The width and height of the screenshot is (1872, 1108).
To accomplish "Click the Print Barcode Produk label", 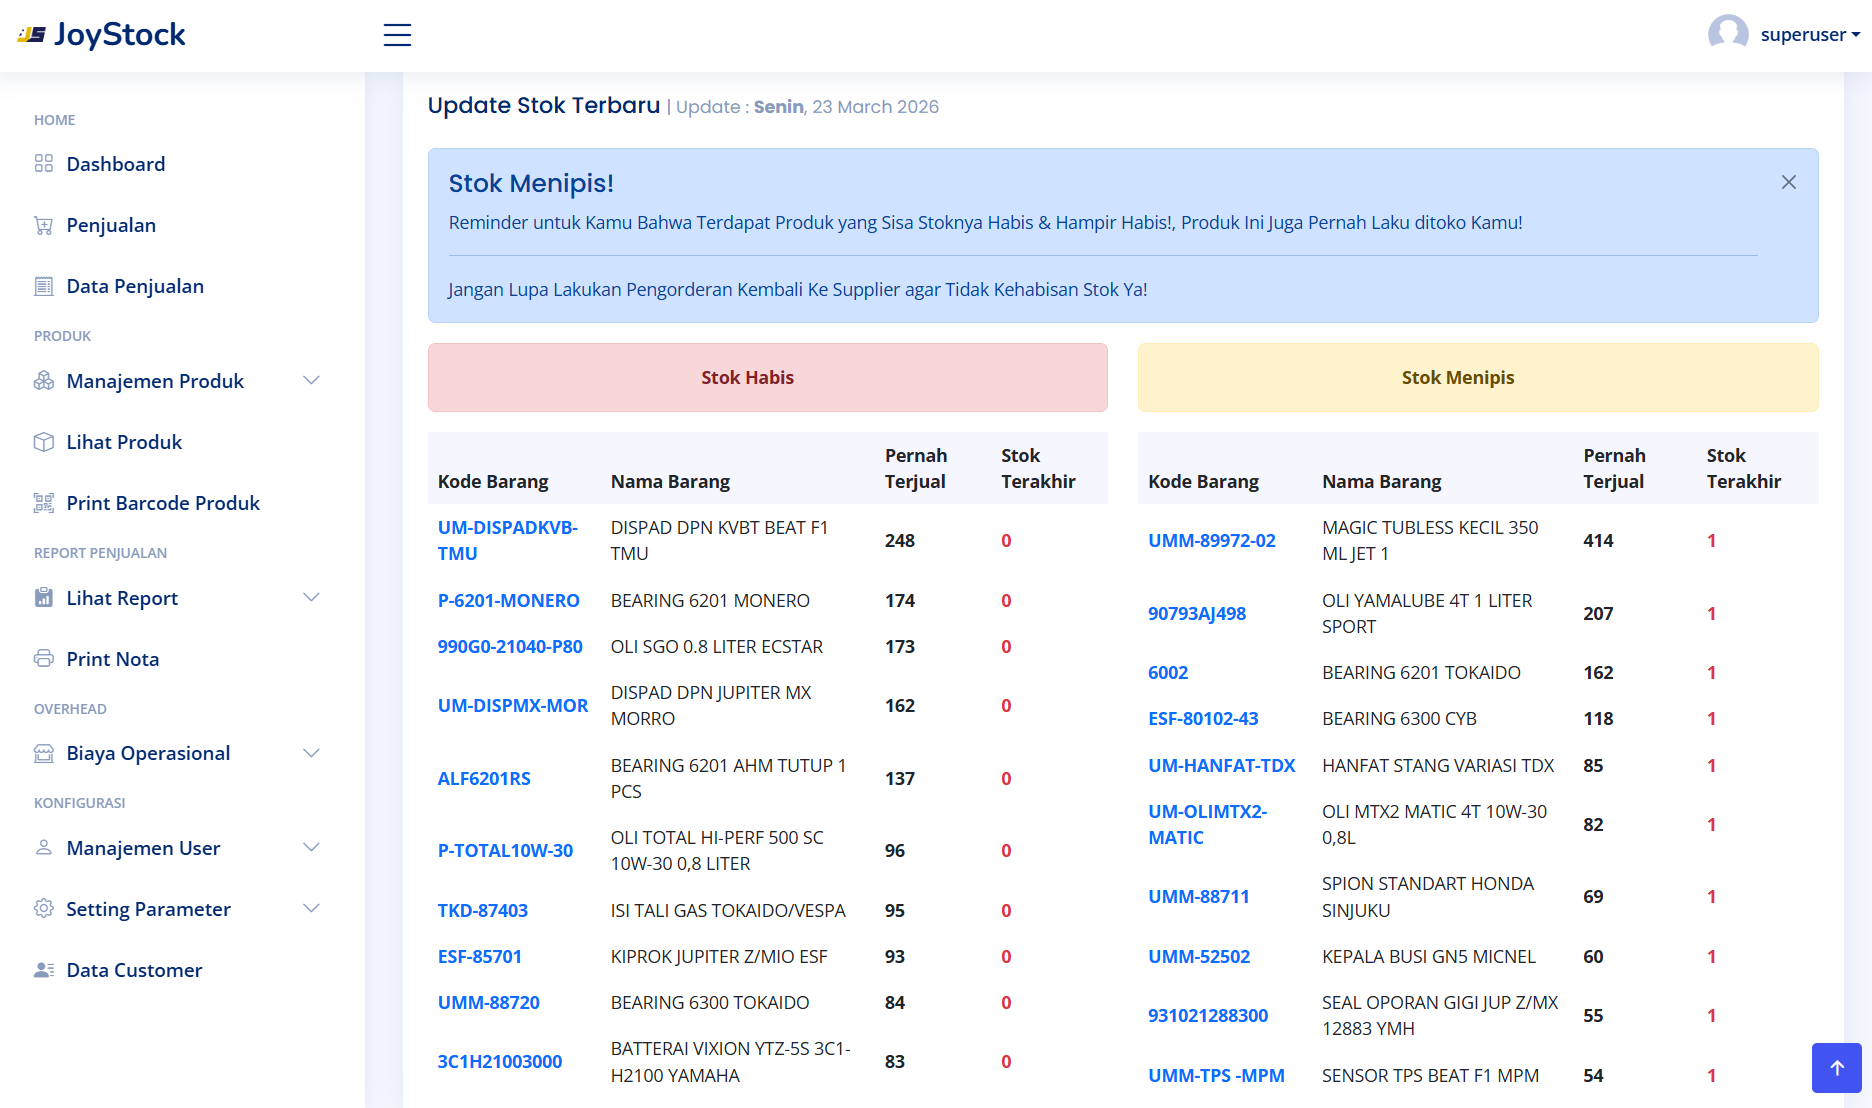I will [x=163, y=503].
